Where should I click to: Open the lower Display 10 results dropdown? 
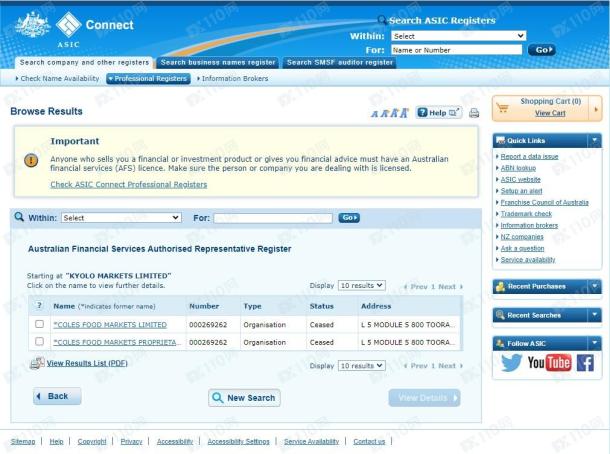point(362,366)
